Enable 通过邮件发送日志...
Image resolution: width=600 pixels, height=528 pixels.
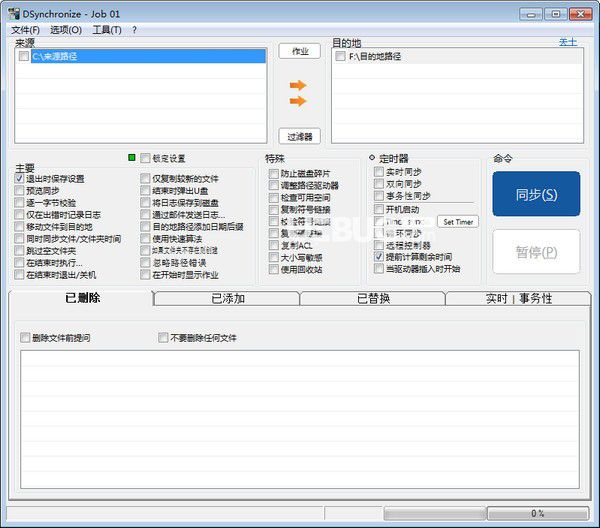coord(145,214)
